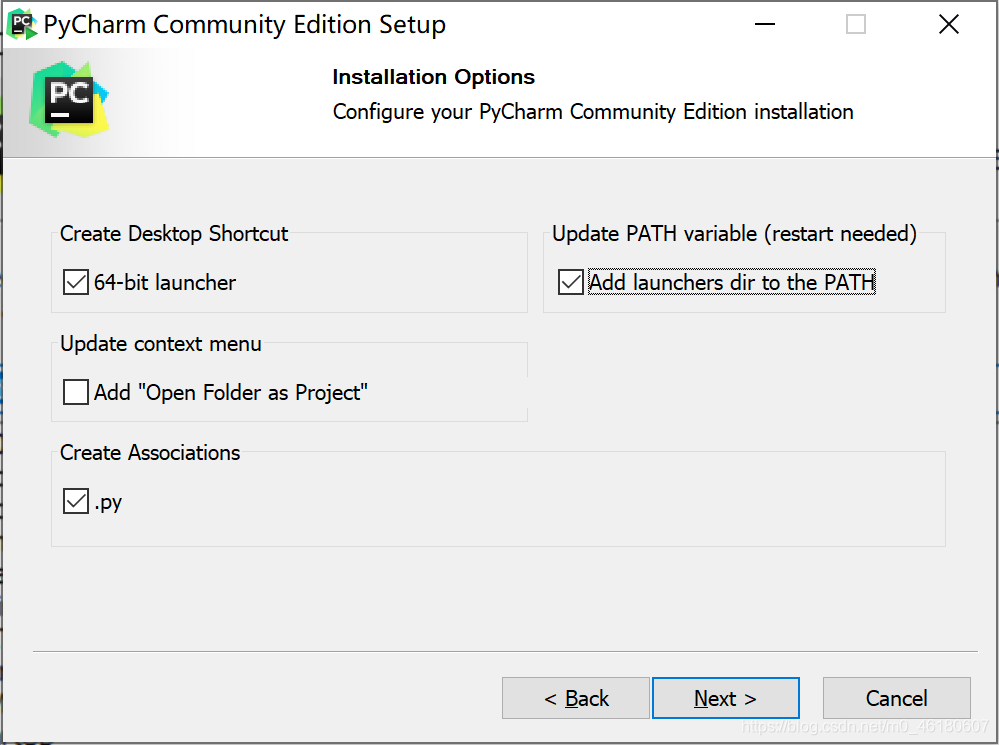The image size is (999, 745).
Task: Go to previous step with Back button
Action: [x=576, y=698]
